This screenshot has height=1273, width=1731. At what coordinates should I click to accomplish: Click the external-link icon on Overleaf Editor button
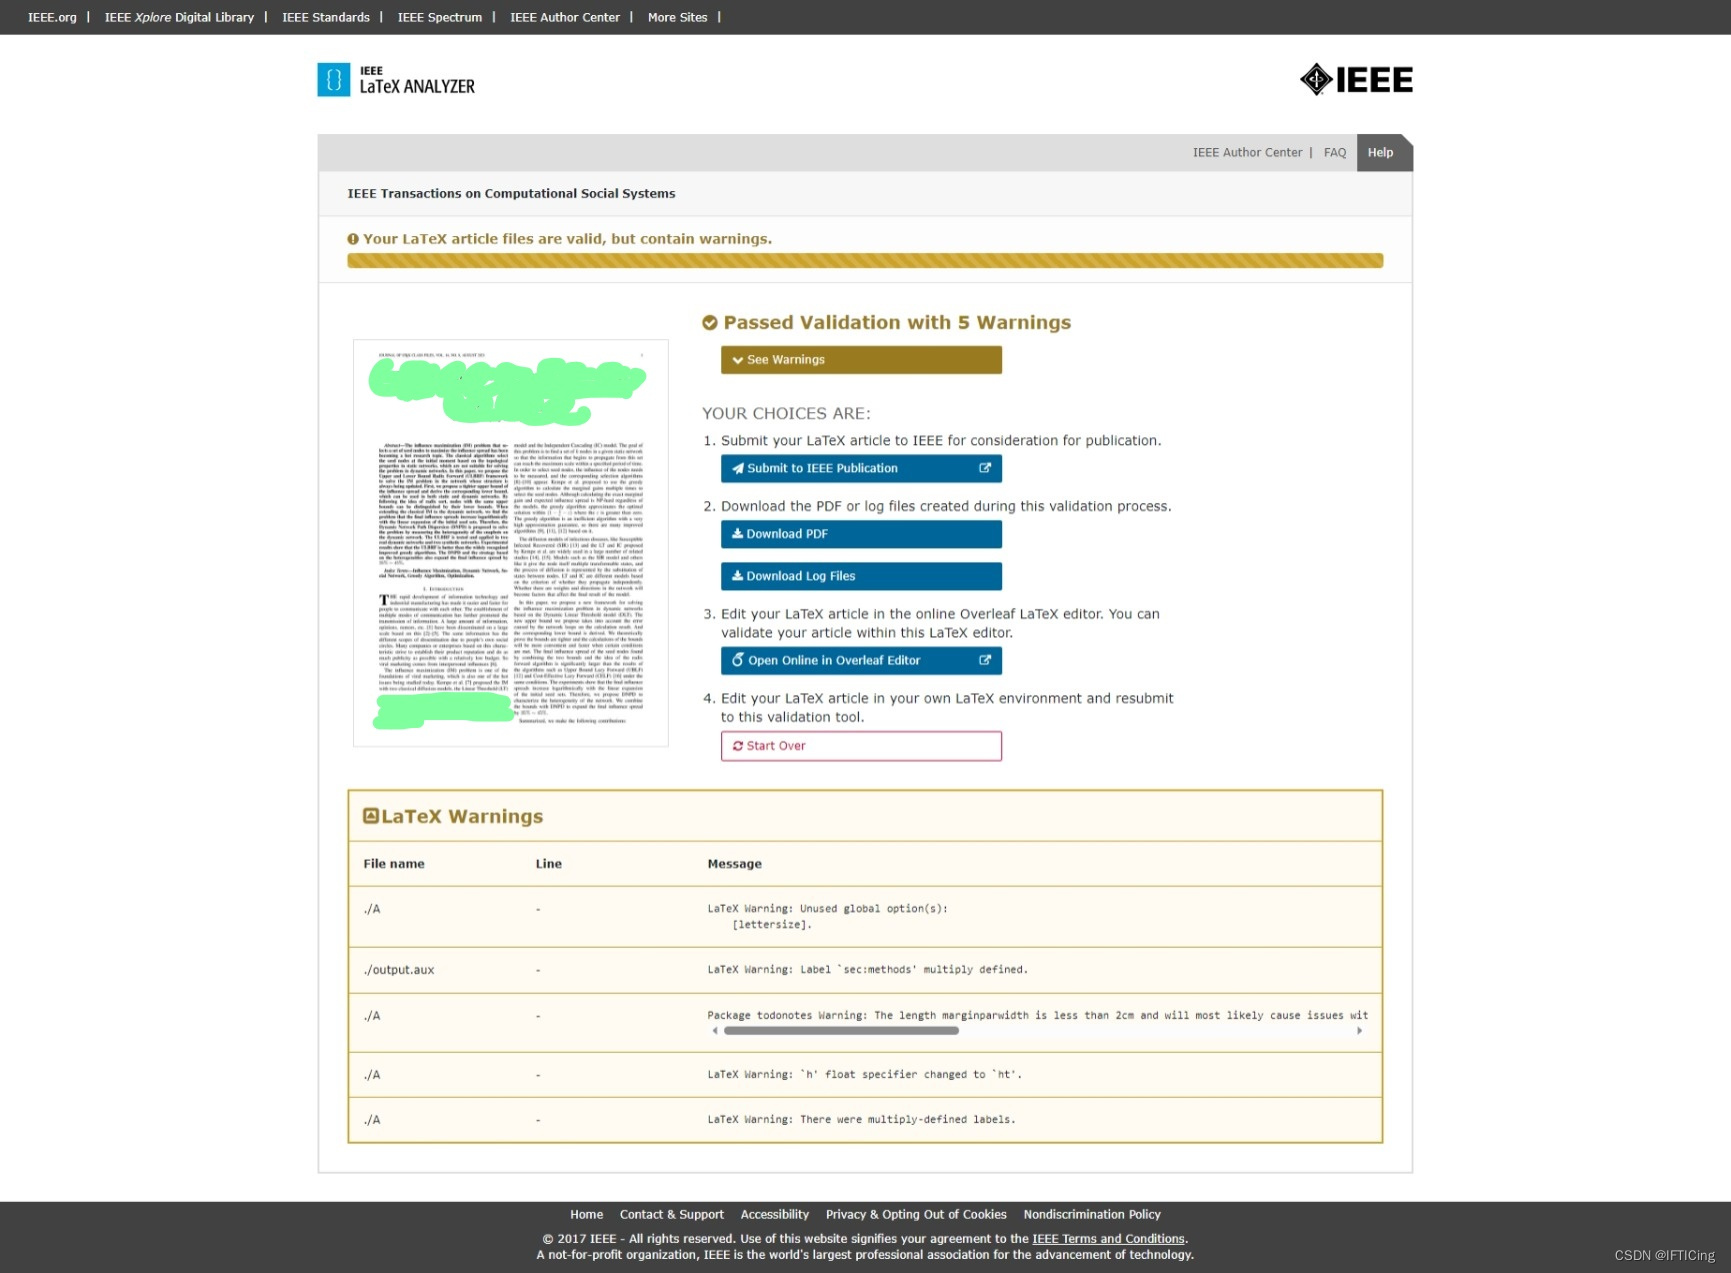(984, 660)
